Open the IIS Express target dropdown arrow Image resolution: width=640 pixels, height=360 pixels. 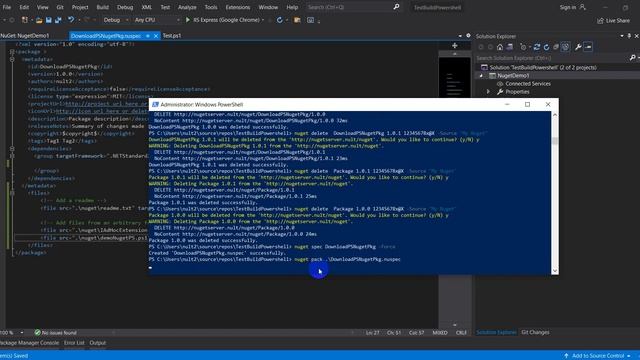[263, 20]
